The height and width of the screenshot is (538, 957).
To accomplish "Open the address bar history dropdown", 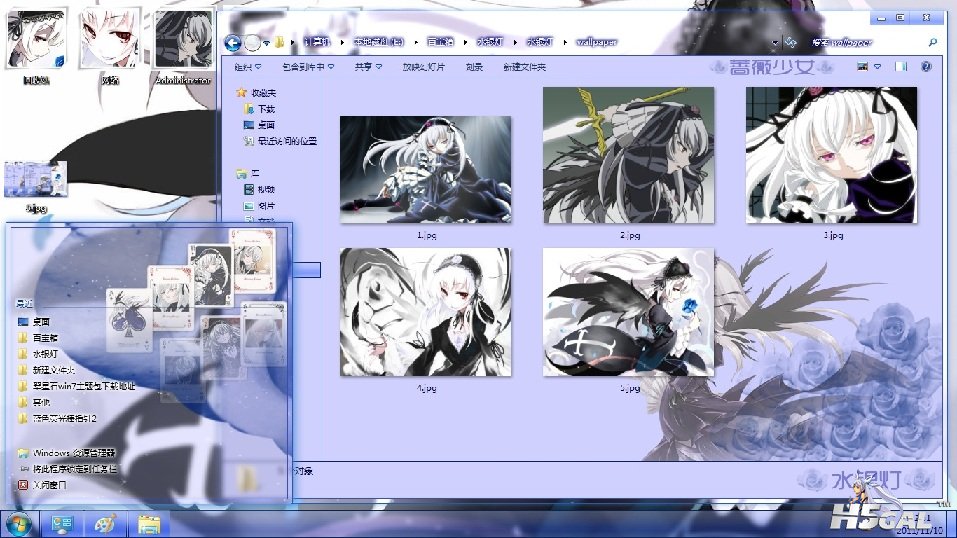I will (775, 43).
